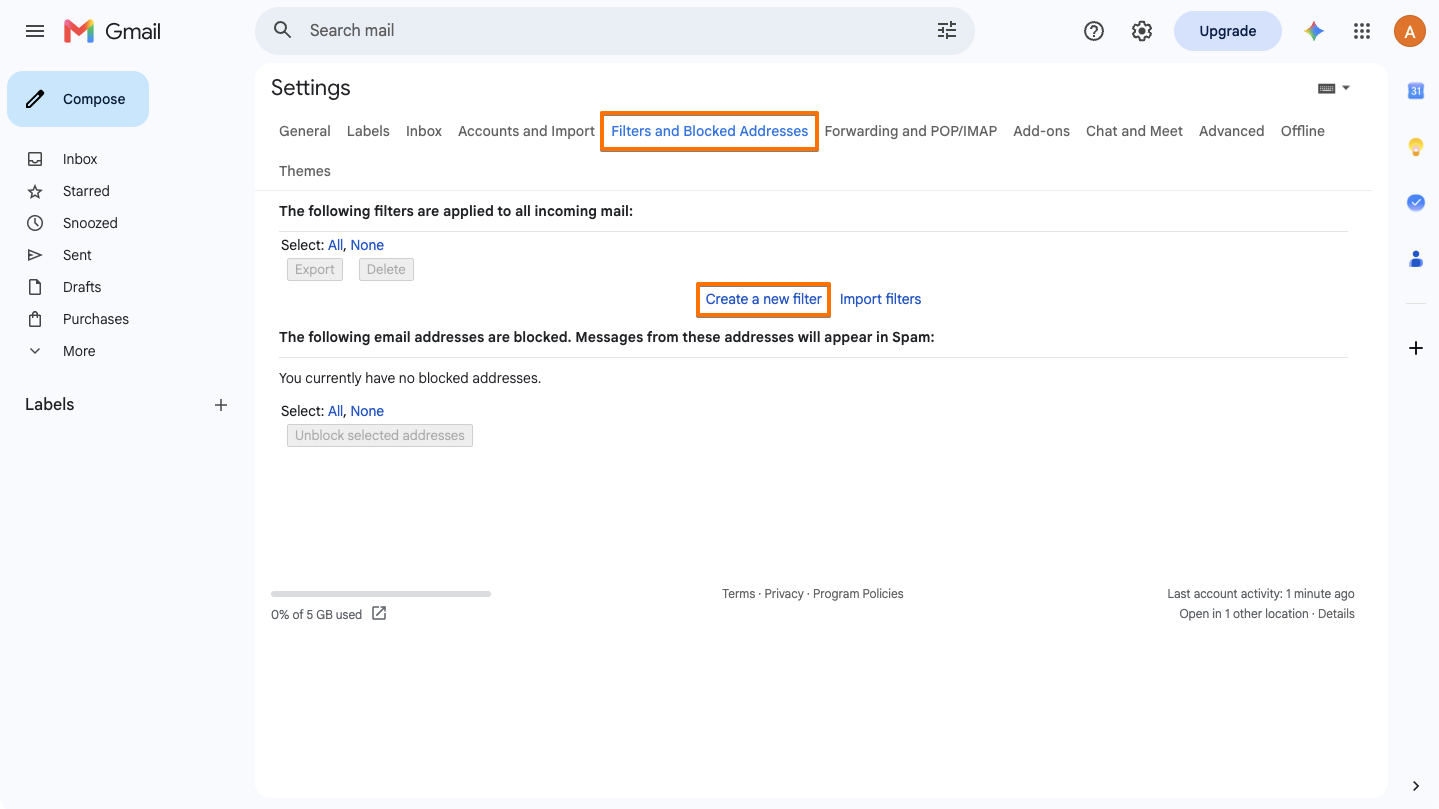Click inside the Search mail field
The height and width of the screenshot is (809, 1439).
tap(615, 31)
